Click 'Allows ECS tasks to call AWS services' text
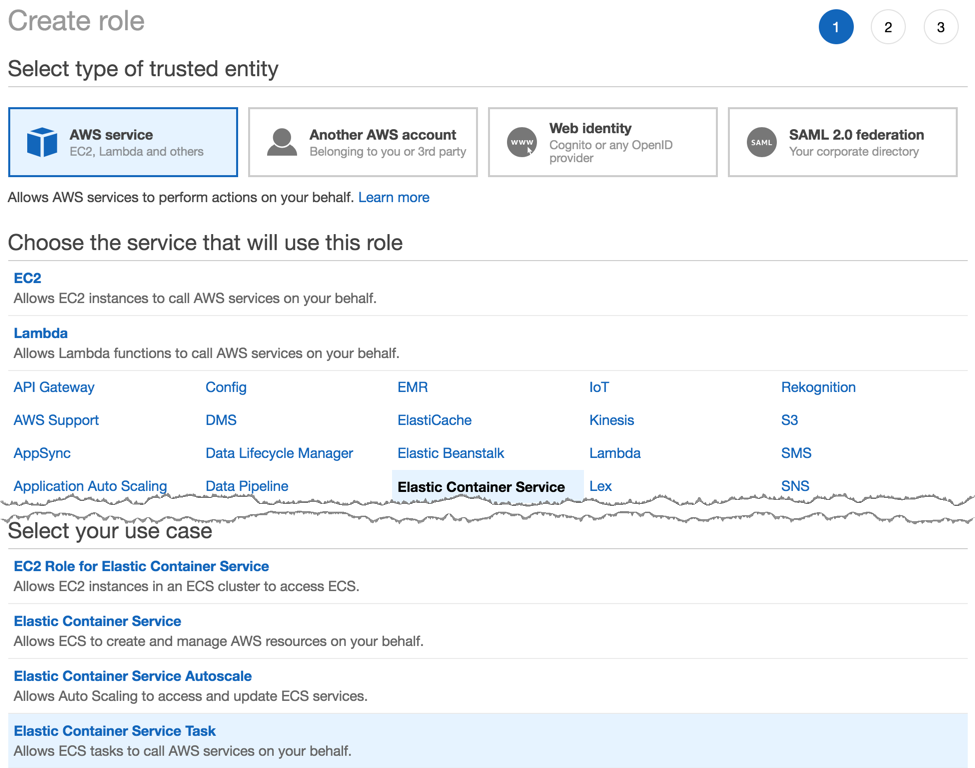975x768 pixels. pyautogui.click(x=182, y=751)
